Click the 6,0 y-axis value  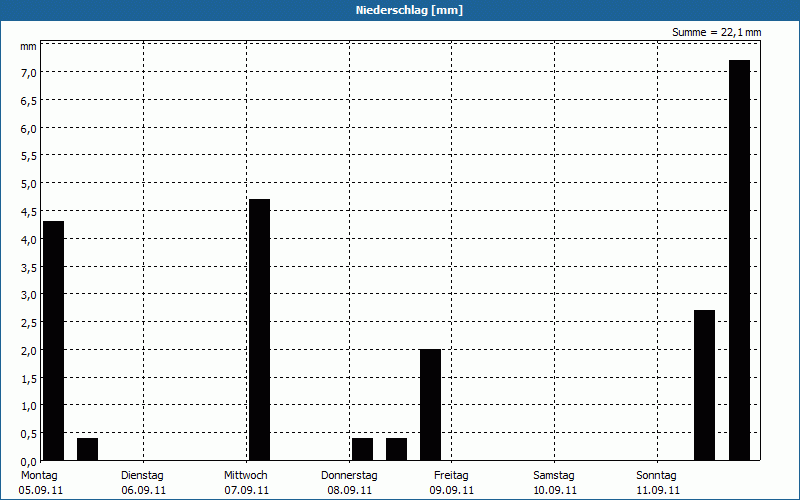tap(29, 129)
